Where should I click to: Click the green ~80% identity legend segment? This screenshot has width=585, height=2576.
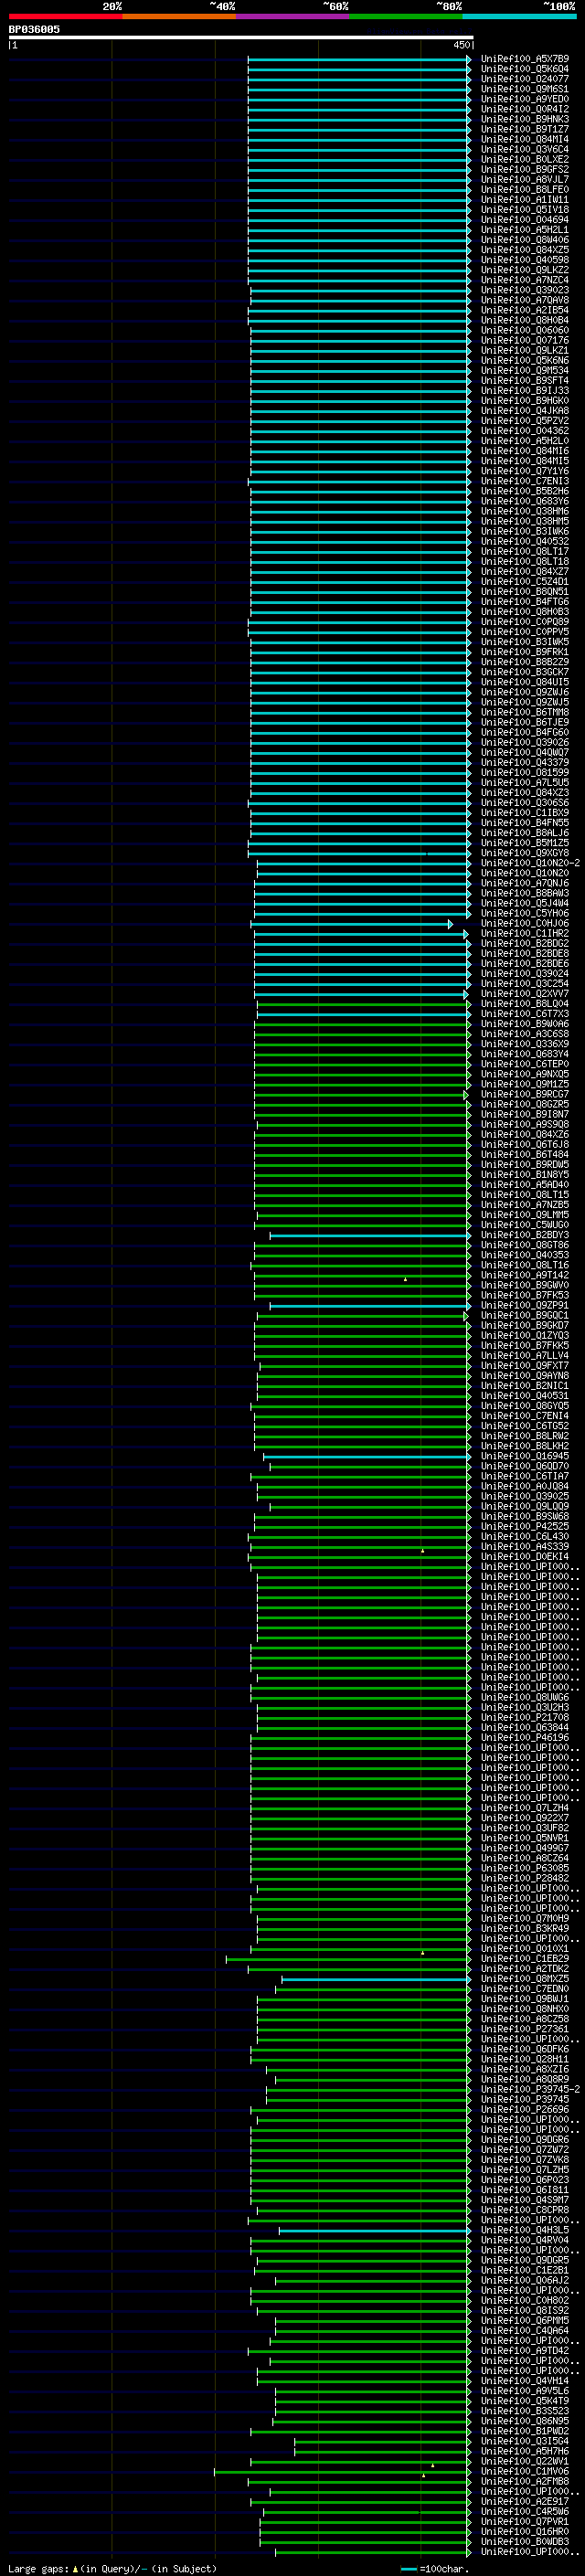406,16
